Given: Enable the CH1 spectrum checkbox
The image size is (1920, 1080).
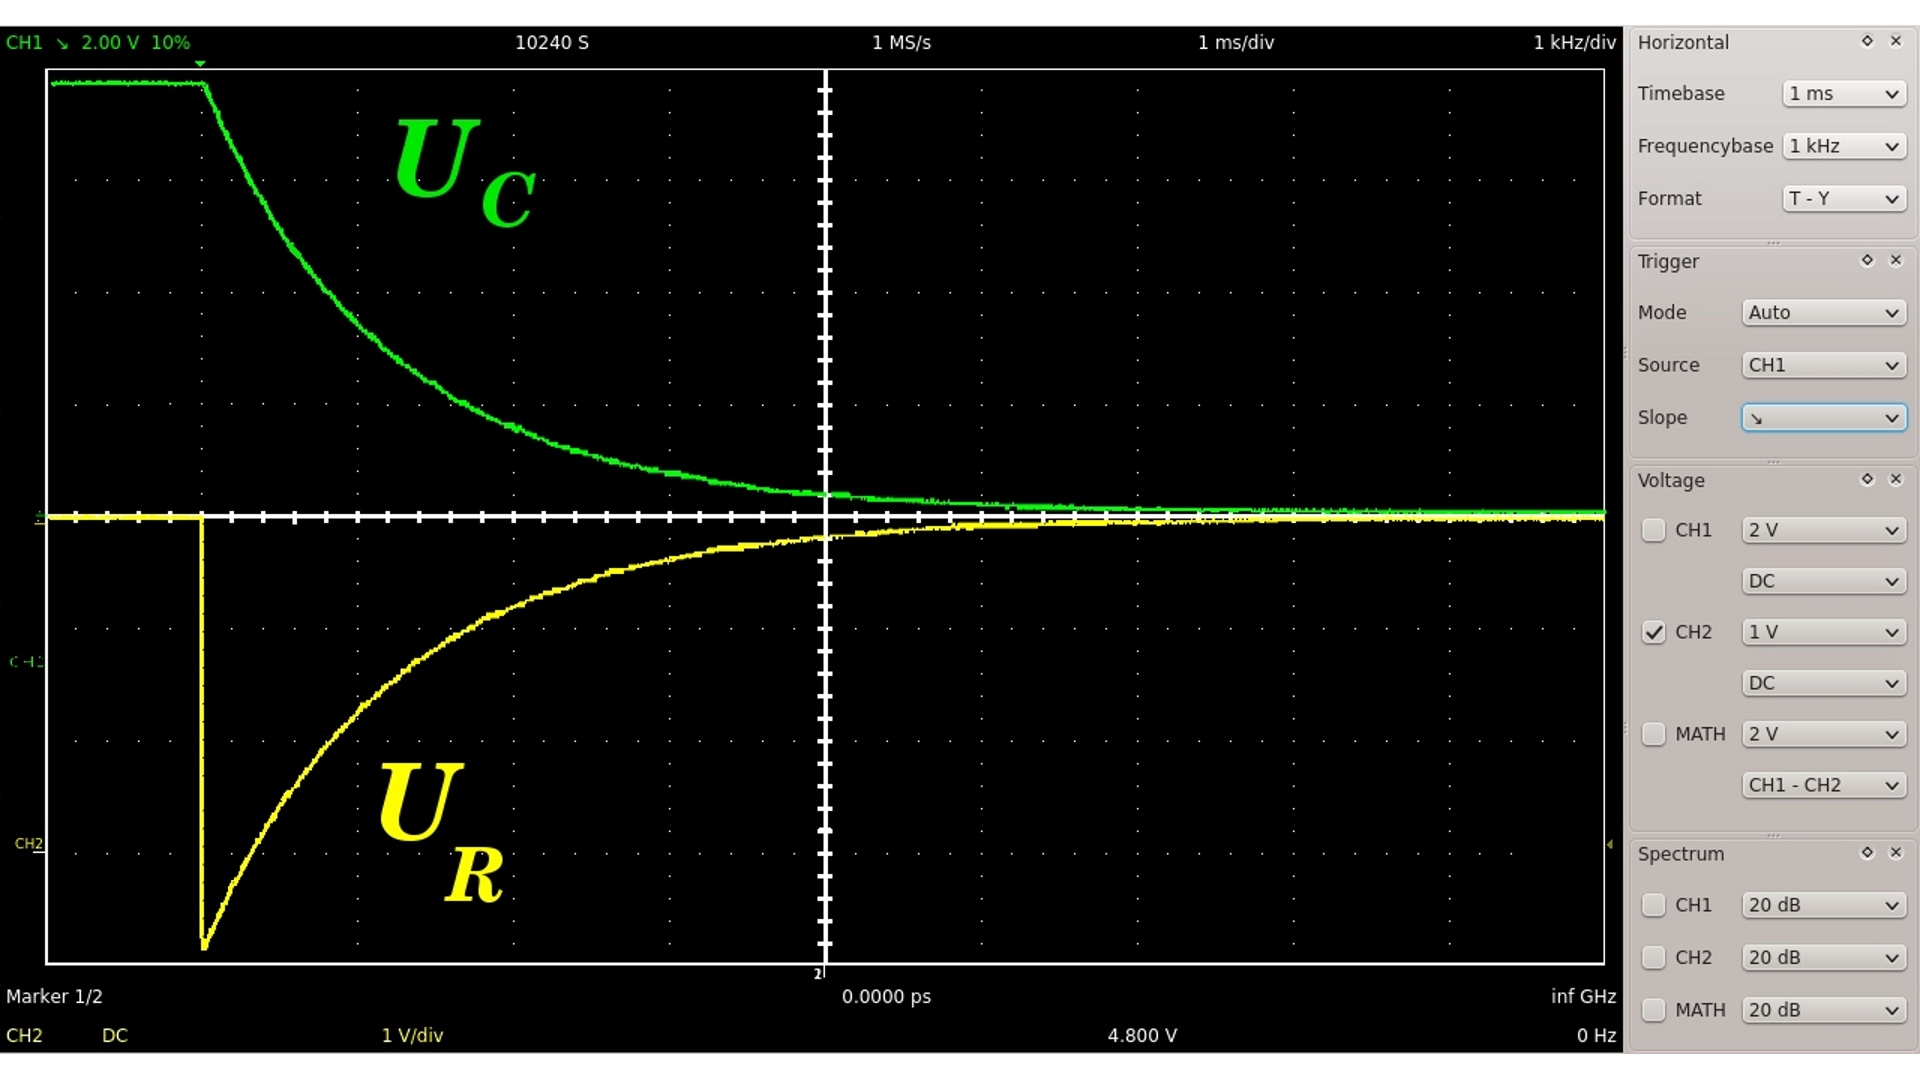Looking at the screenshot, I should click(x=1653, y=905).
